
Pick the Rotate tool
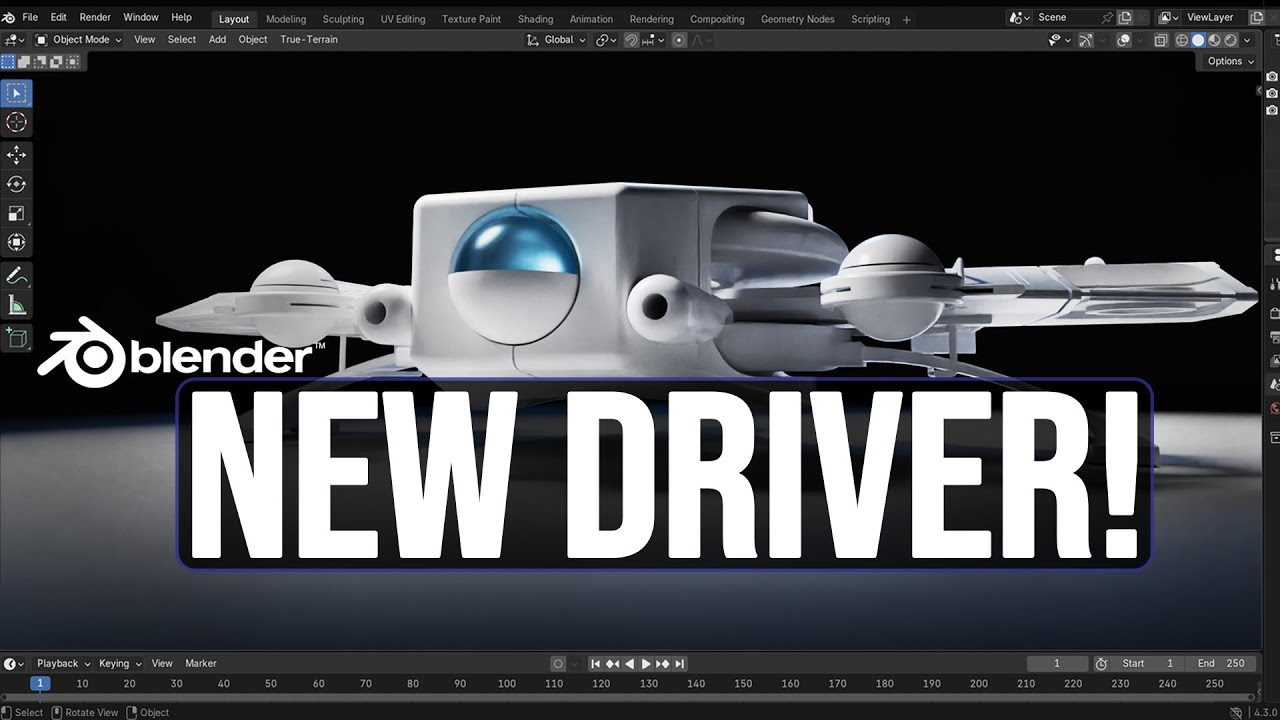coord(17,184)
